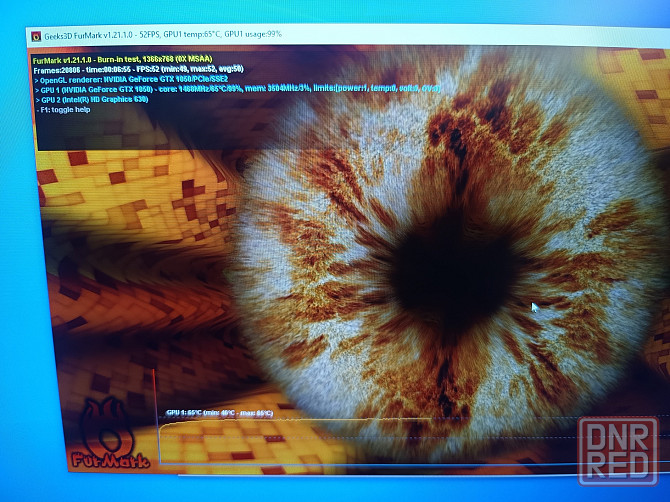Click the white mouse cursor on the eye
Screen dimensions: 670x502
tap(534, 308)
